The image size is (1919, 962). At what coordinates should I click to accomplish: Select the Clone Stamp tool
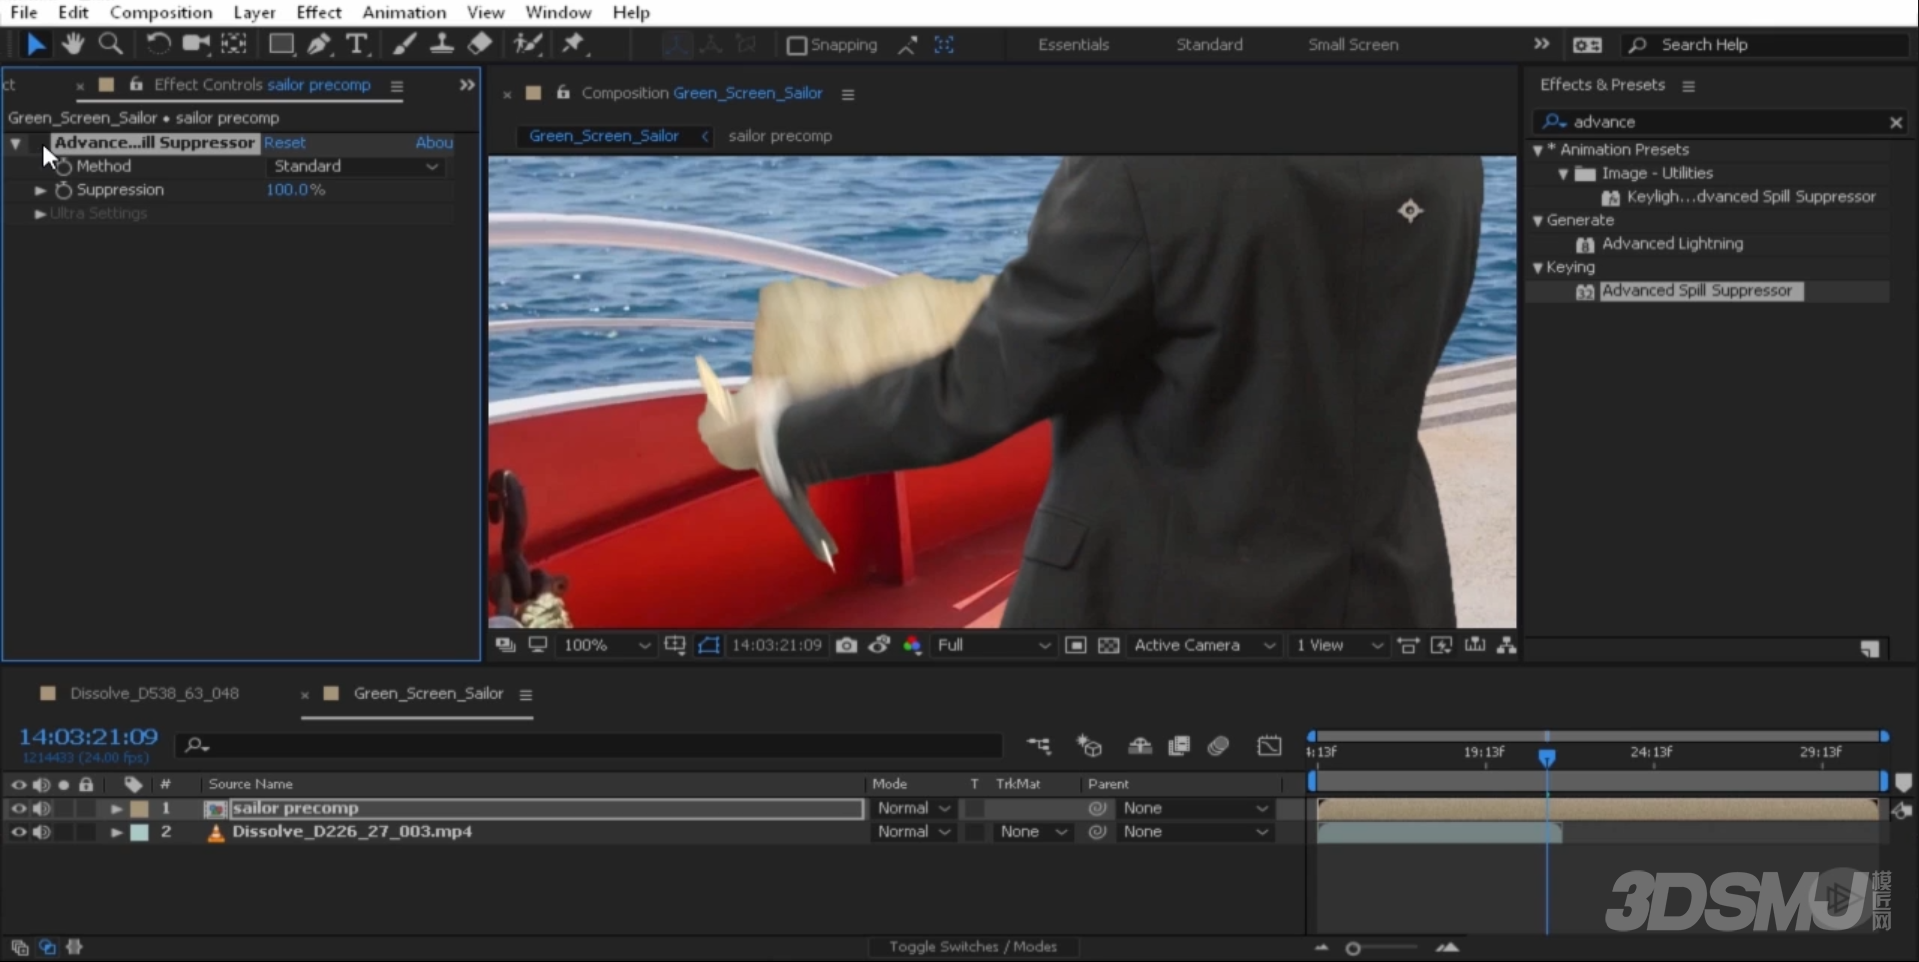[441, 44]
